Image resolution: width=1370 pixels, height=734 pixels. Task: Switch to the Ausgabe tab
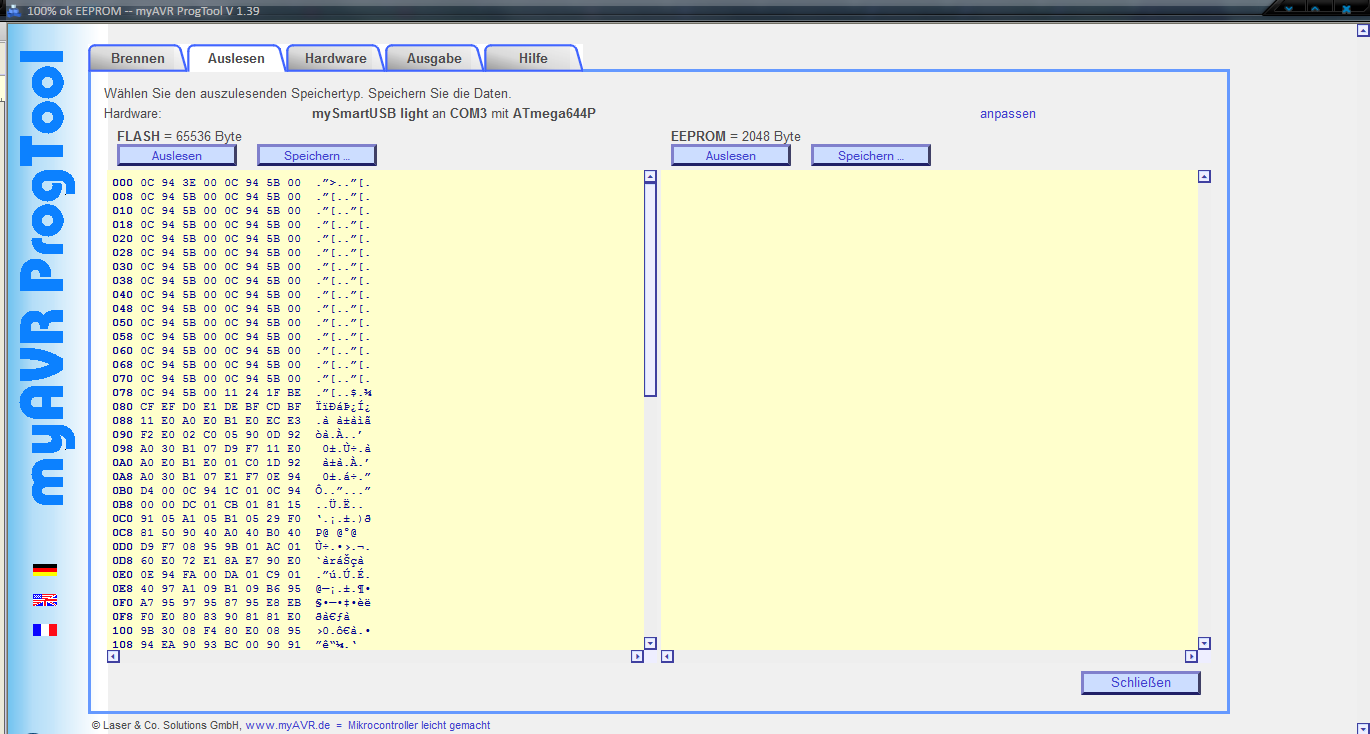click(x=433, y=58)
